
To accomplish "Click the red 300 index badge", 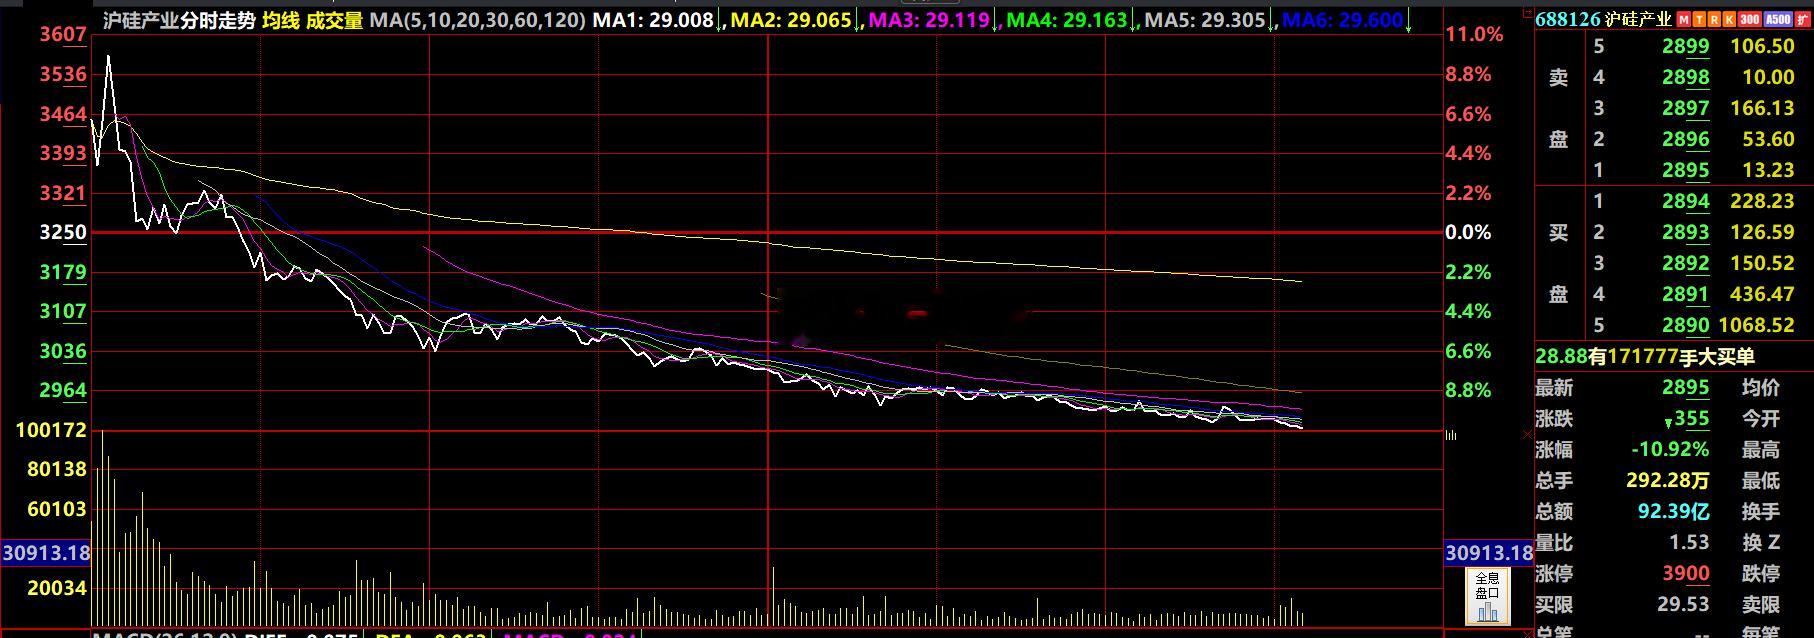I will point(1750,19).
